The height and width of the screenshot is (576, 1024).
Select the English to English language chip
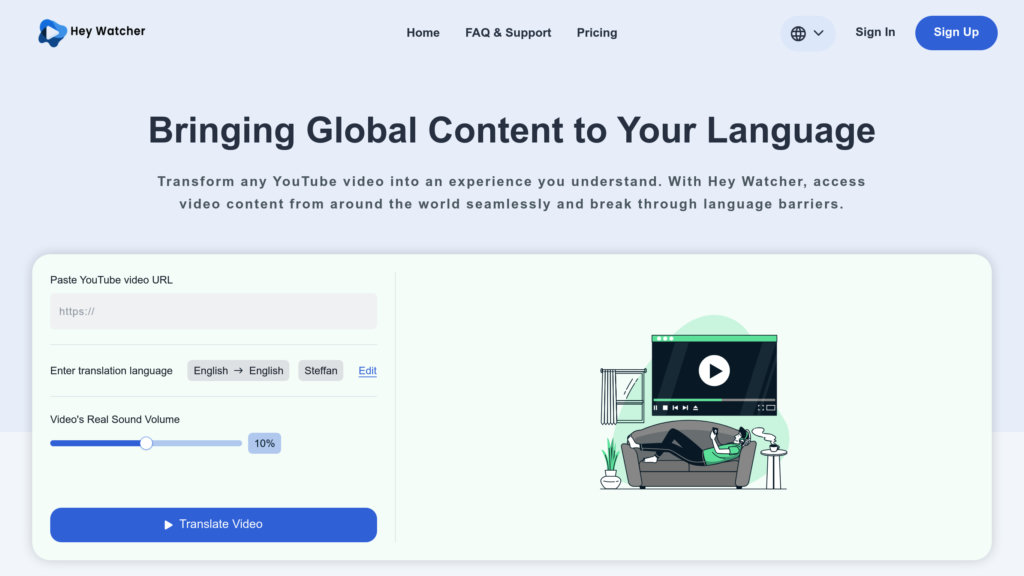pyautogui.click(x=238, y=370)
